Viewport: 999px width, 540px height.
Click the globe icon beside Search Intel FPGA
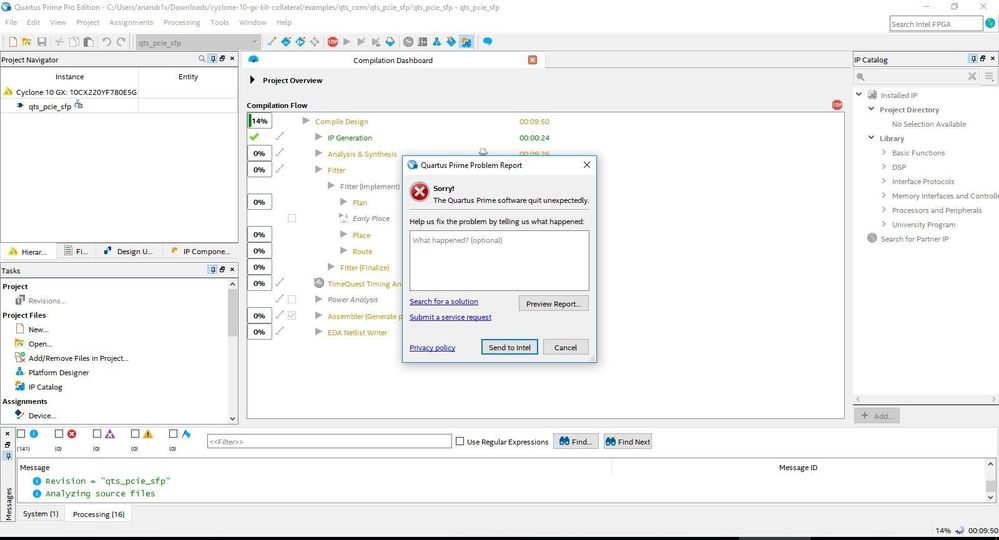coord(990,24)
